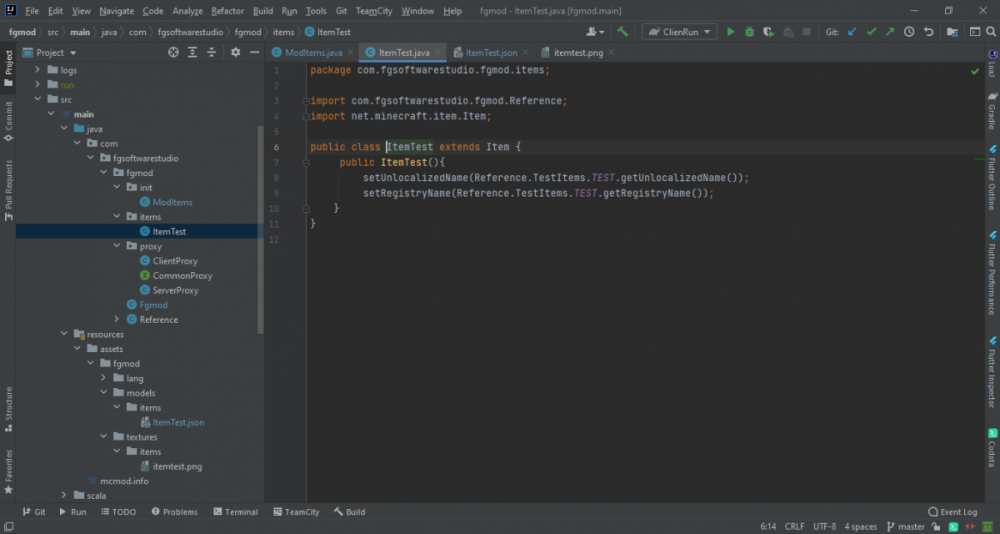Collapse the src folder

(38, 100)
